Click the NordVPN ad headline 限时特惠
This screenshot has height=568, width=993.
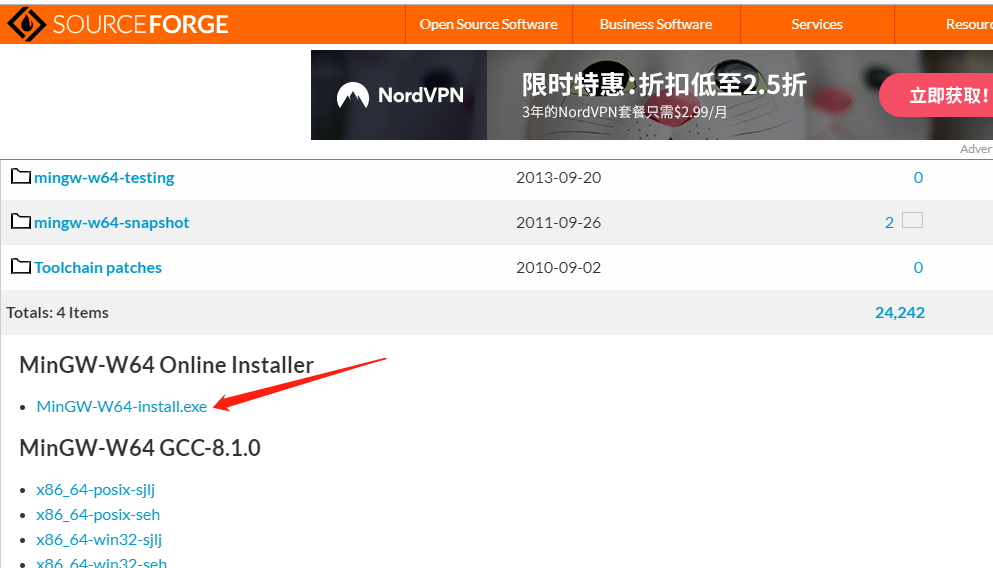[x=664, y=84]
